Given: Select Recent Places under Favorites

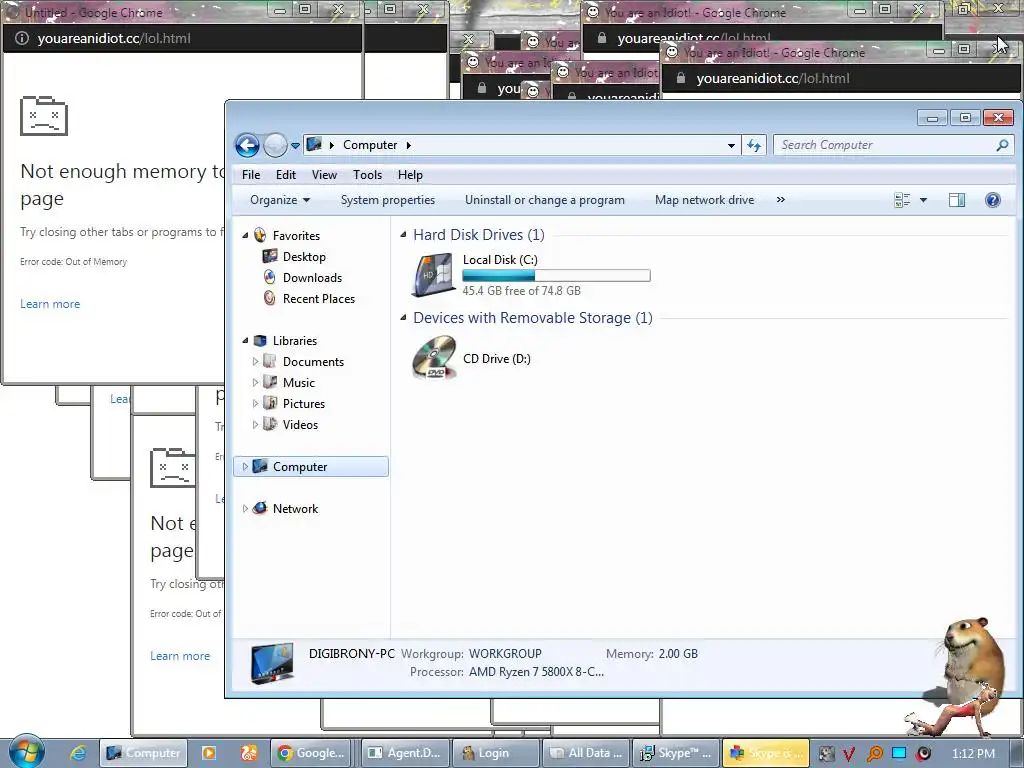Looking at the screenshot, I should pos(319,298).
